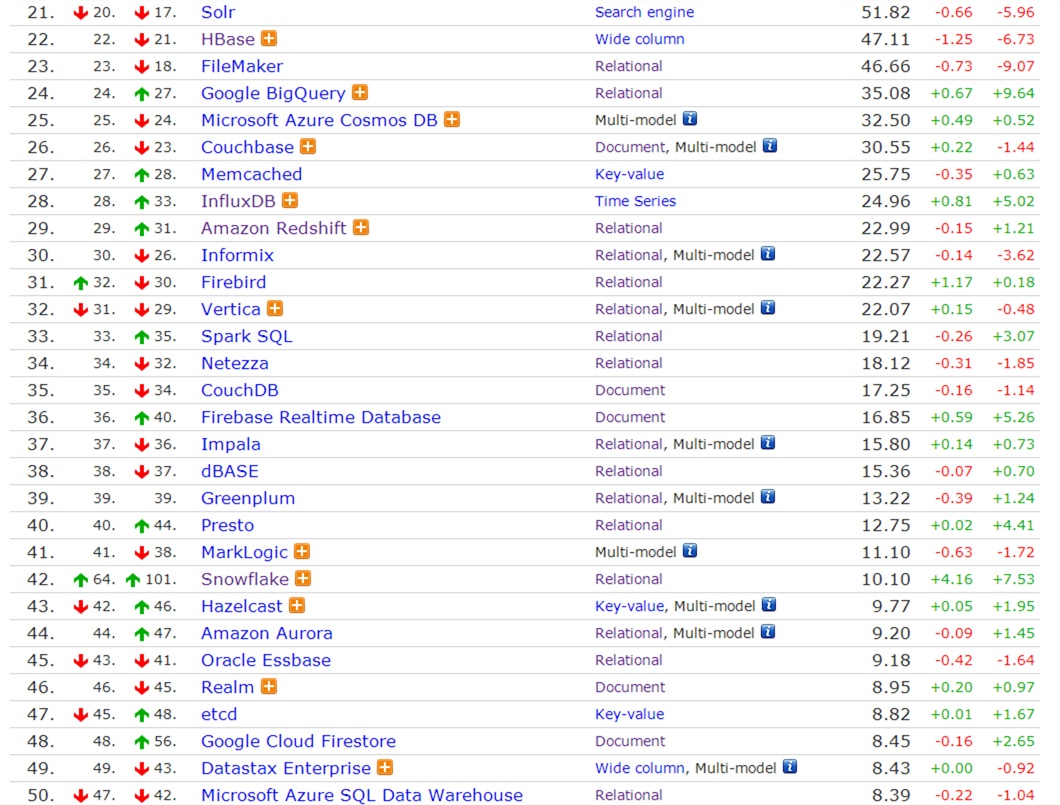Click the plus icon next to MarkLogic
This screenshot has width=1060, height=805.
[x=302, y=552]
